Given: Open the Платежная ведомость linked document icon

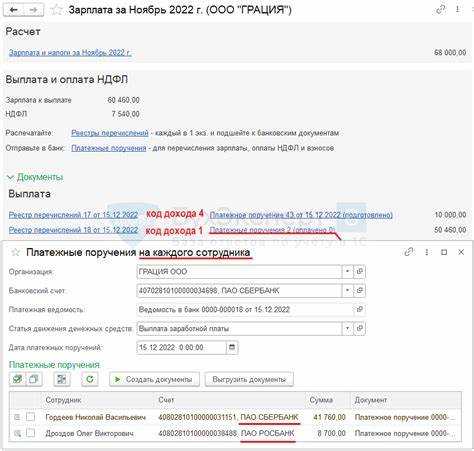Looking at the screenshot, I should click(x=359, y=309).
